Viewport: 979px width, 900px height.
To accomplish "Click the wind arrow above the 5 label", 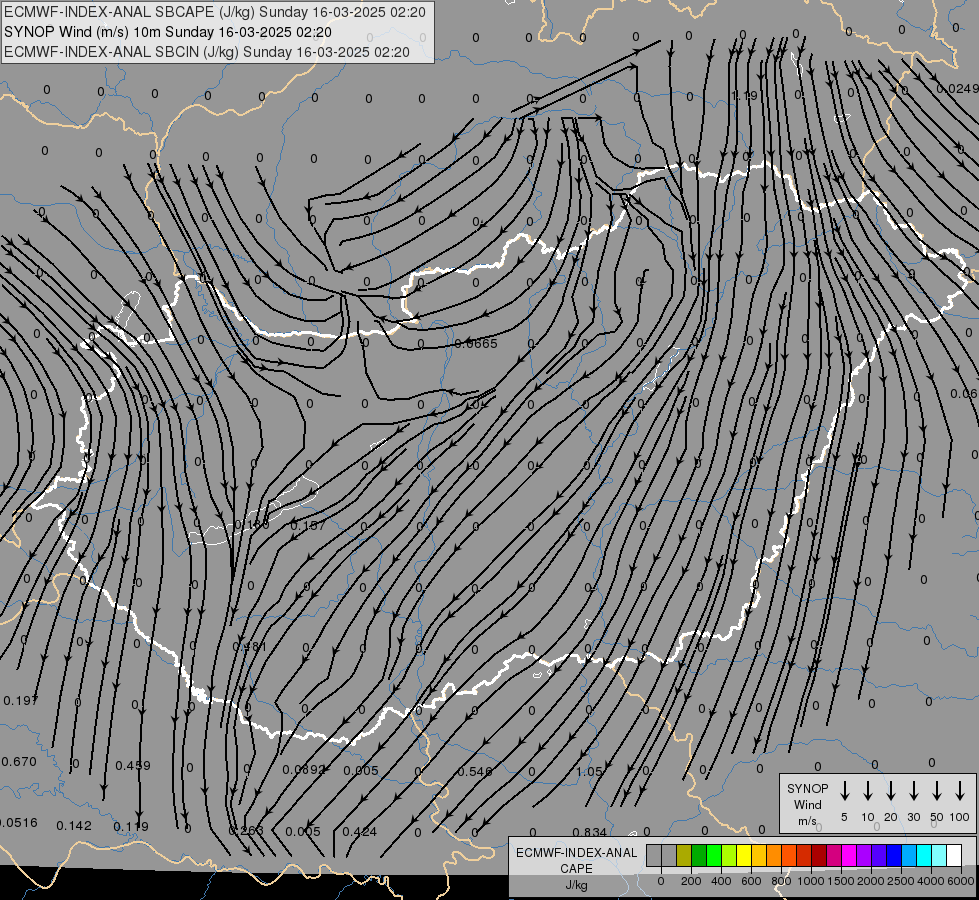I will tap(844, 791).
